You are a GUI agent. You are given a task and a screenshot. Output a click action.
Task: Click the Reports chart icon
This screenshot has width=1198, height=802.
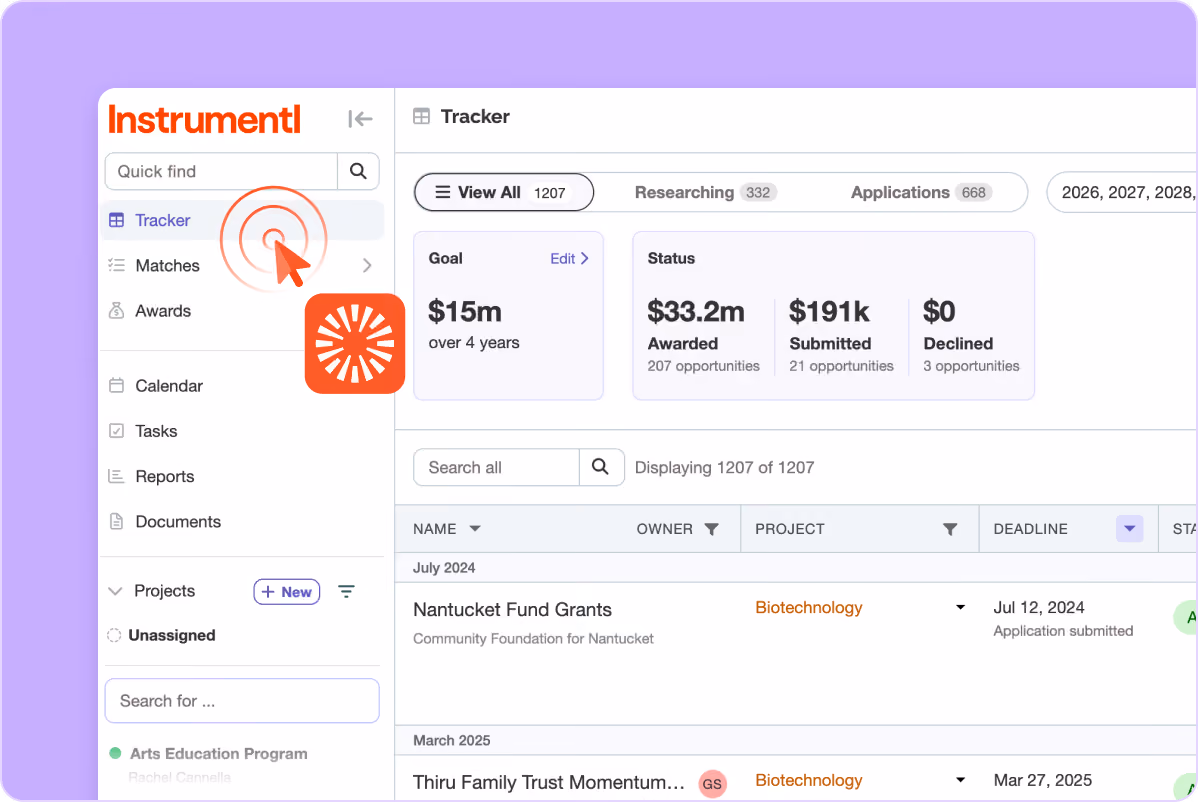click(116, 476)
